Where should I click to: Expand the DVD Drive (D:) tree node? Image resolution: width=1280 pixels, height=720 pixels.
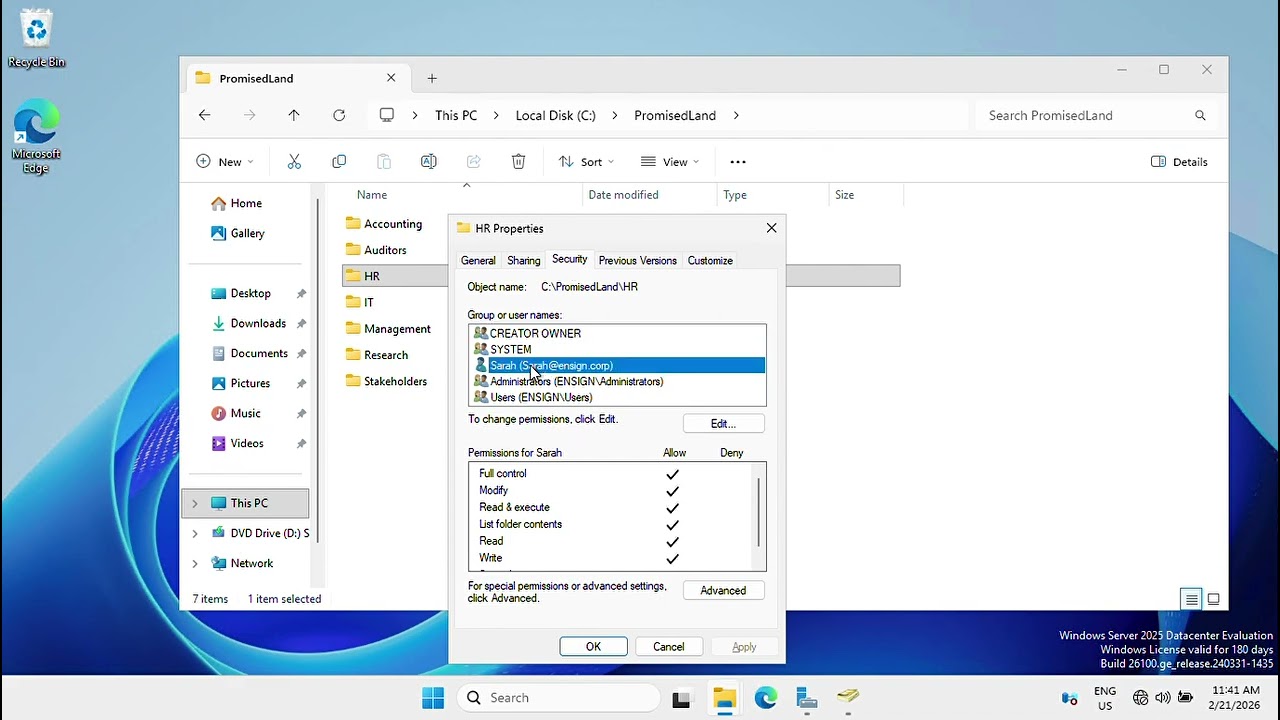point(195,533)
